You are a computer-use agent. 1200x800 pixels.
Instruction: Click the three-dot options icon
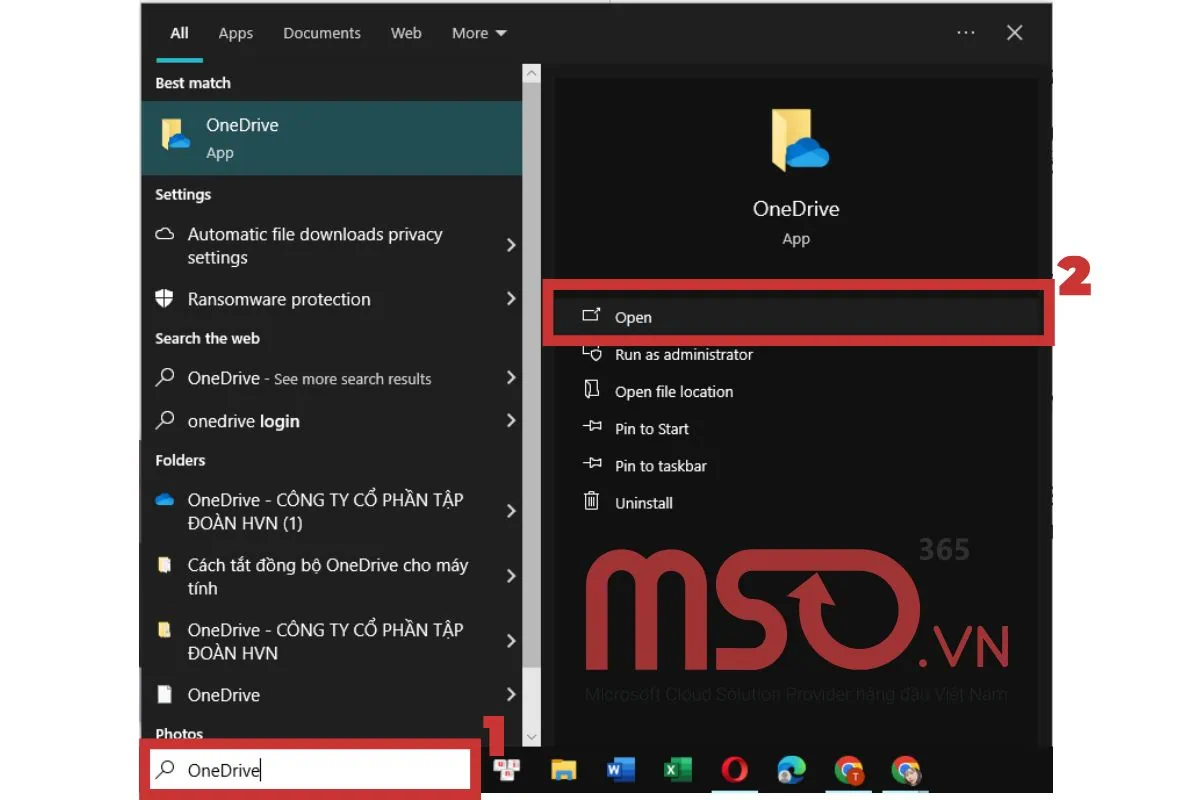pos(965,33)
